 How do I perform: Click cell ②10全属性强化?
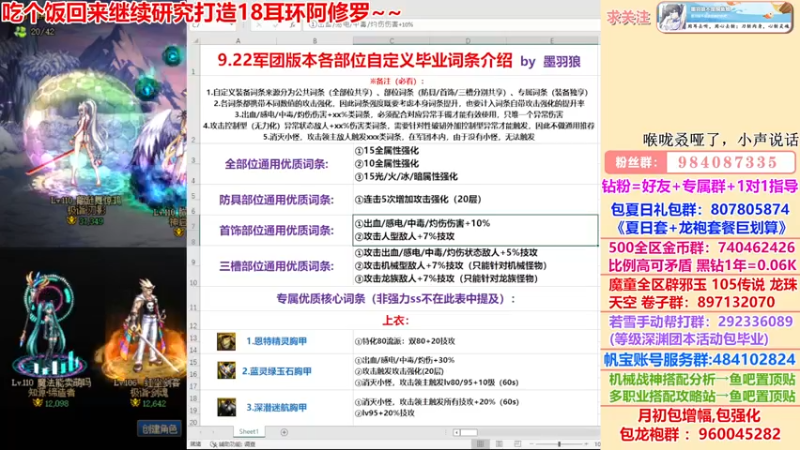click(387, 163)
